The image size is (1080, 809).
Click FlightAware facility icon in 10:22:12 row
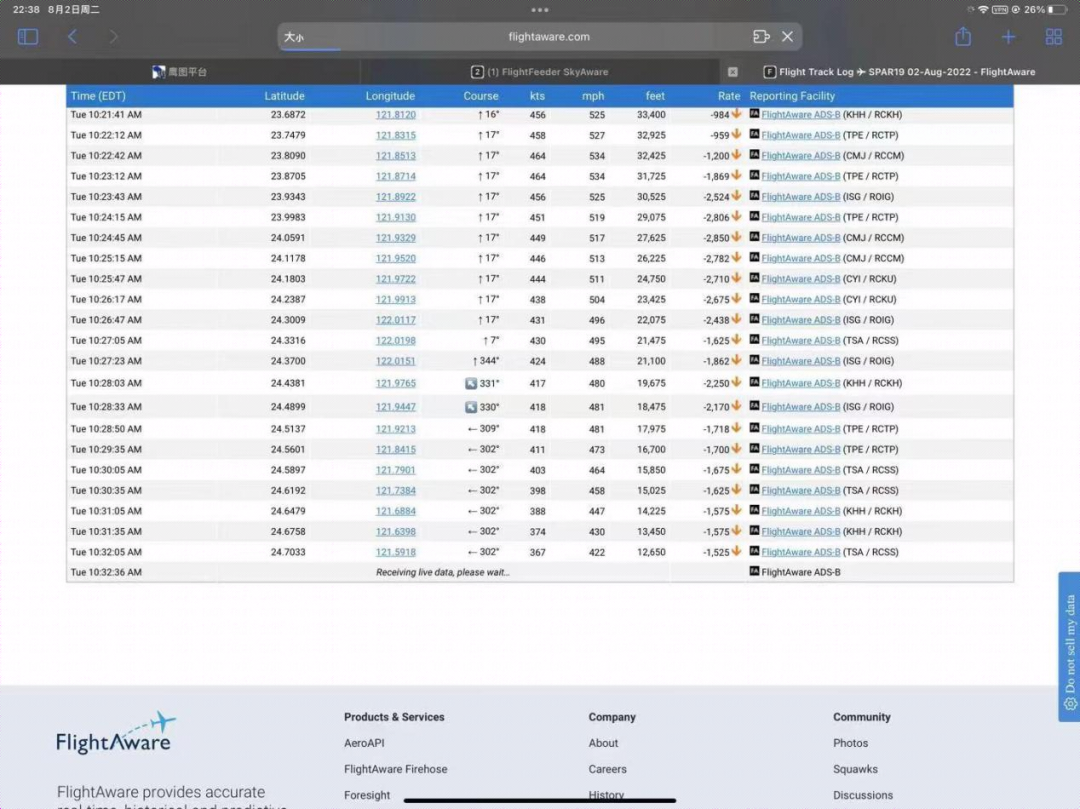[x=754, y=134]
